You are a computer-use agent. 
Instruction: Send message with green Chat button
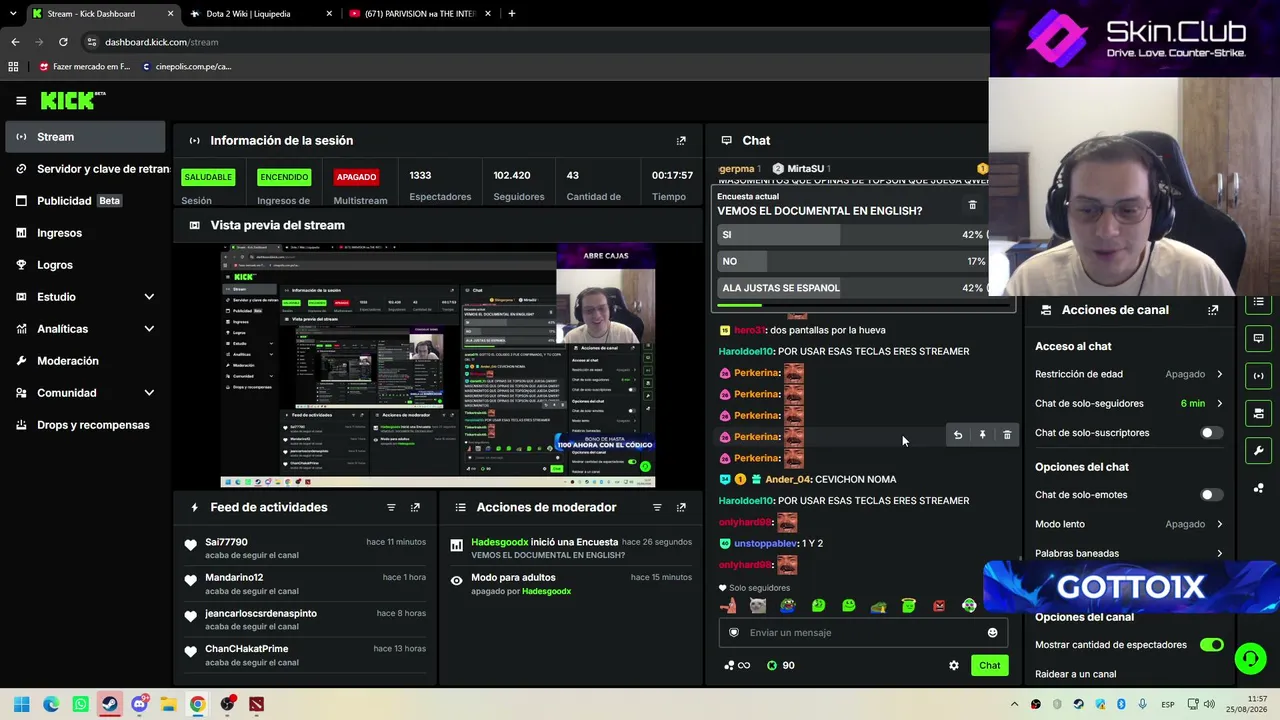click(989, 665)
